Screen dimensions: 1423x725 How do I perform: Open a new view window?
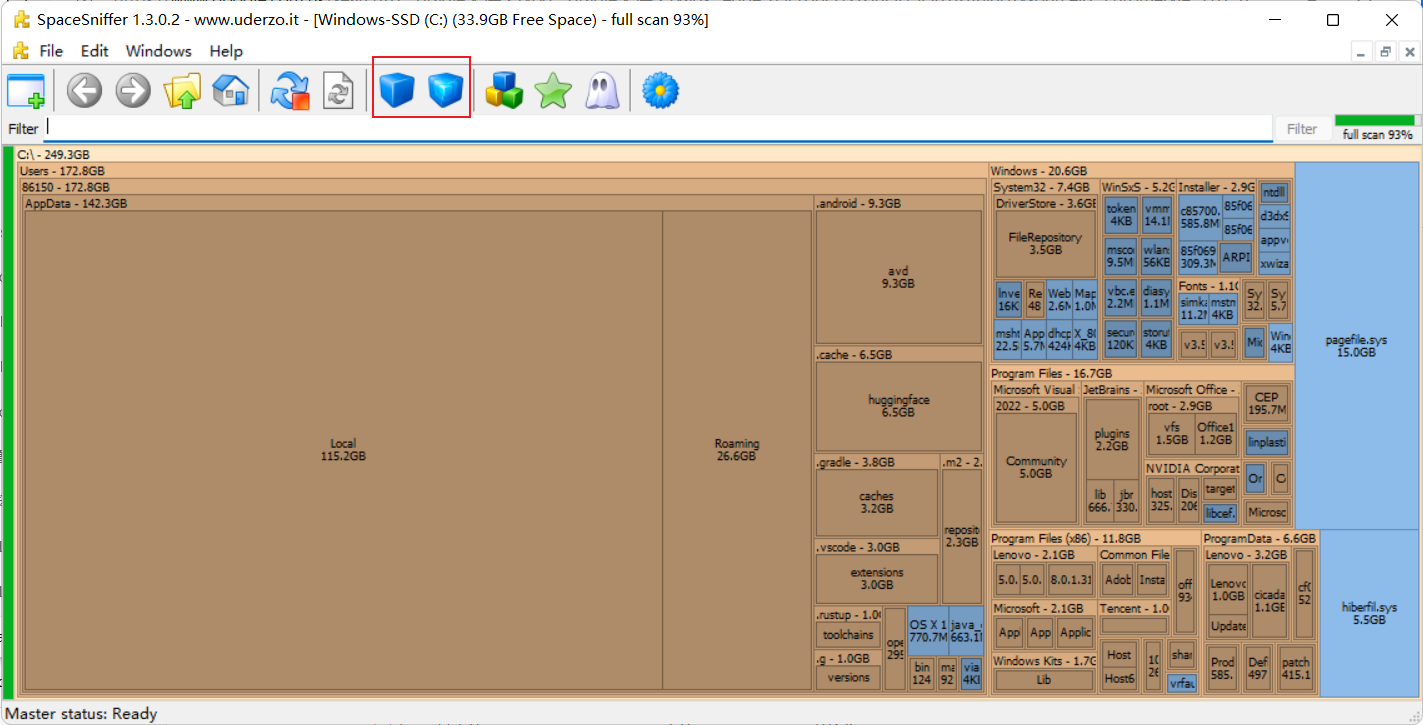[26, 92]
